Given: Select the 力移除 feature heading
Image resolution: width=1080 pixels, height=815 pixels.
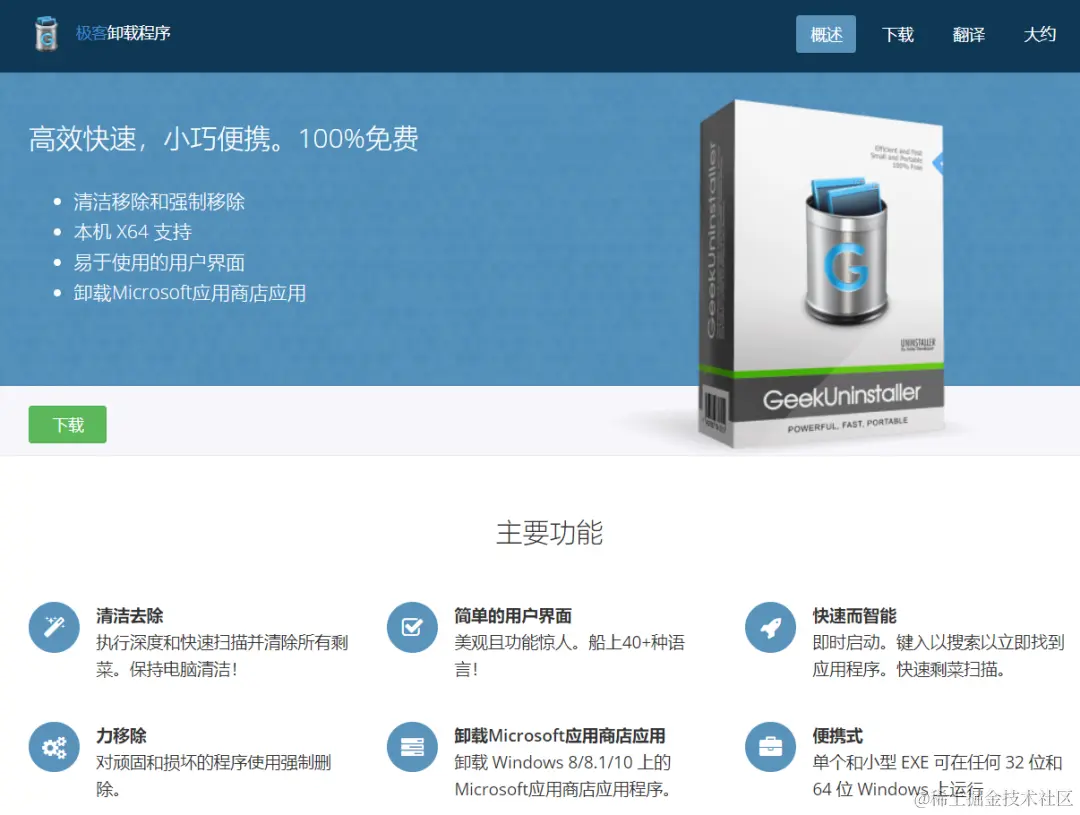Looking at the screenshot, I should point(121,735).
